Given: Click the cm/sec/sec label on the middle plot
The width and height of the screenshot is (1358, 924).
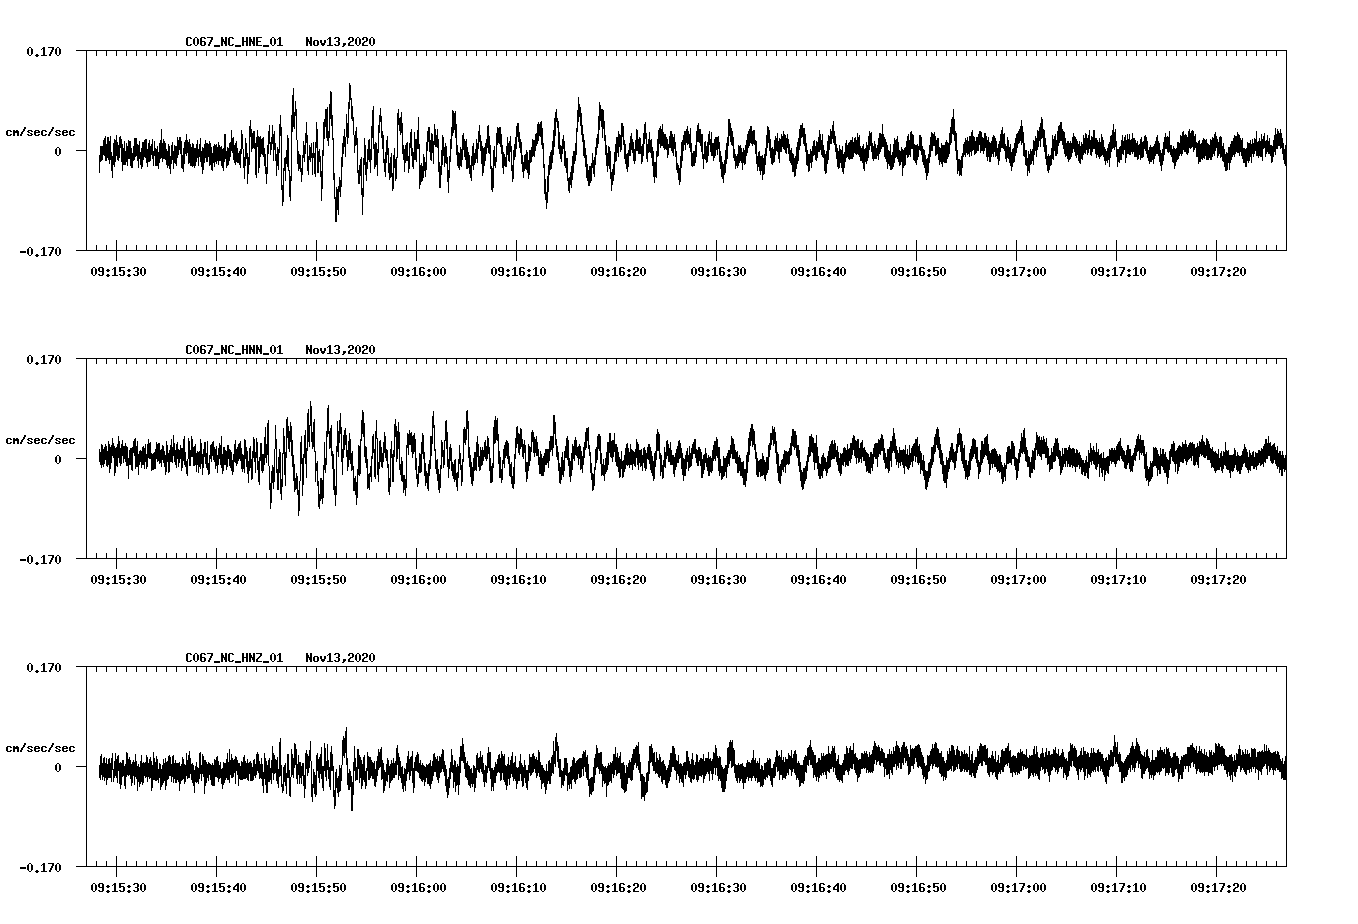Looking at the screenshot, I should click(41, 439).
